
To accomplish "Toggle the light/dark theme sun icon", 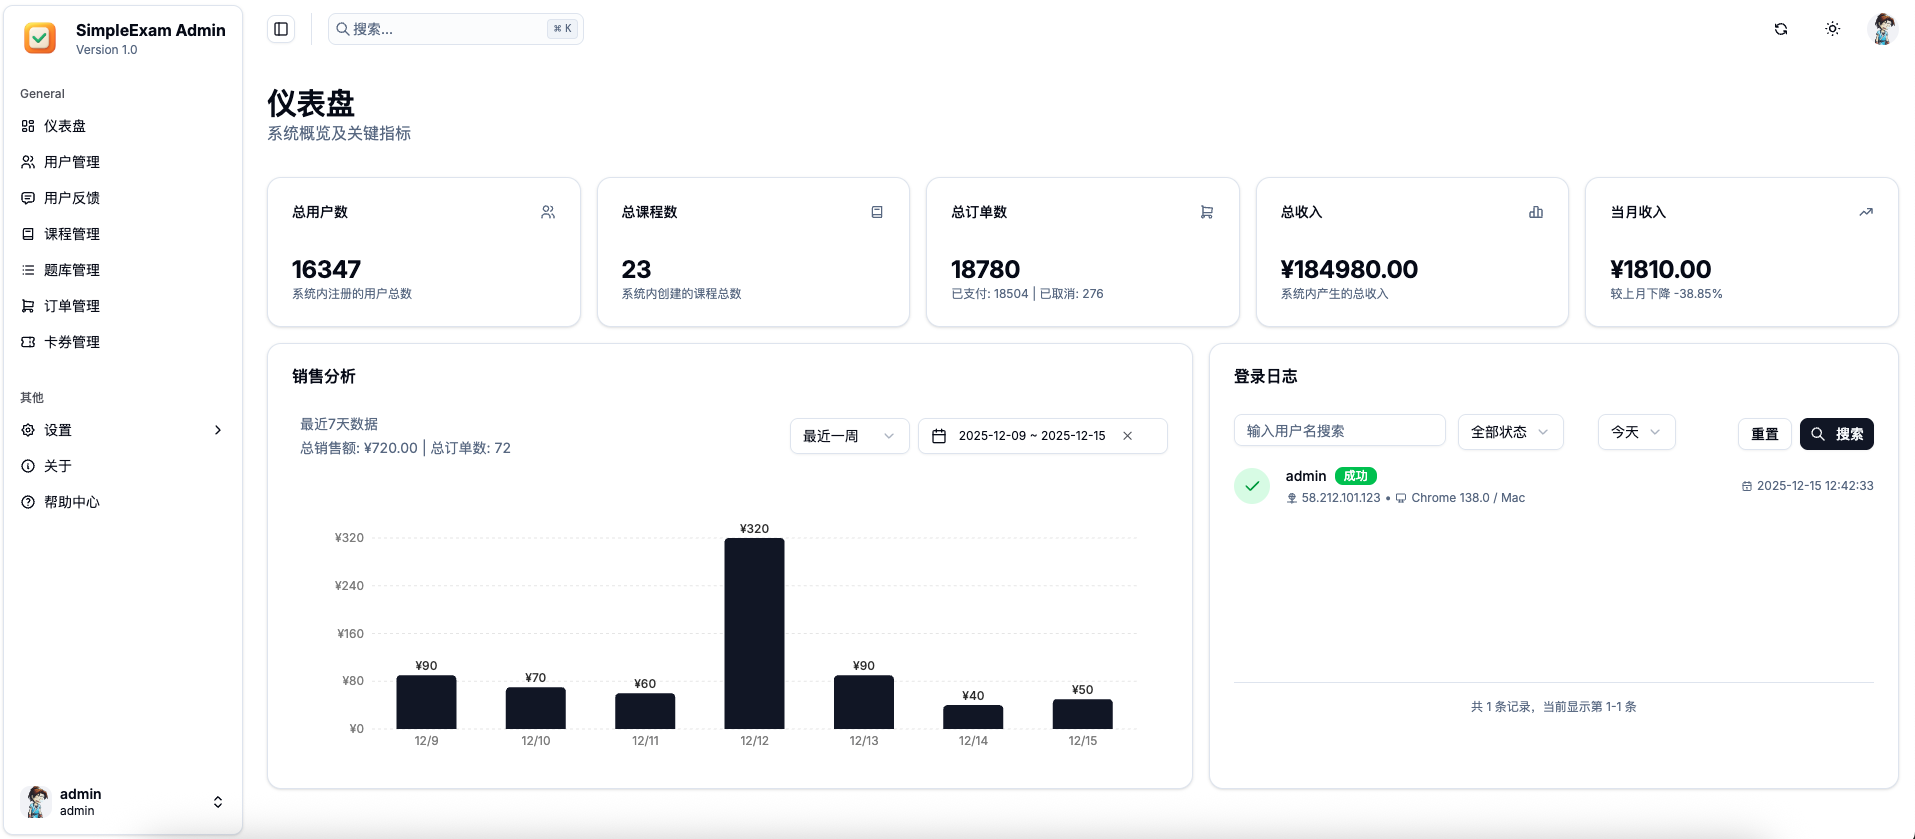I will (1832, 29).
